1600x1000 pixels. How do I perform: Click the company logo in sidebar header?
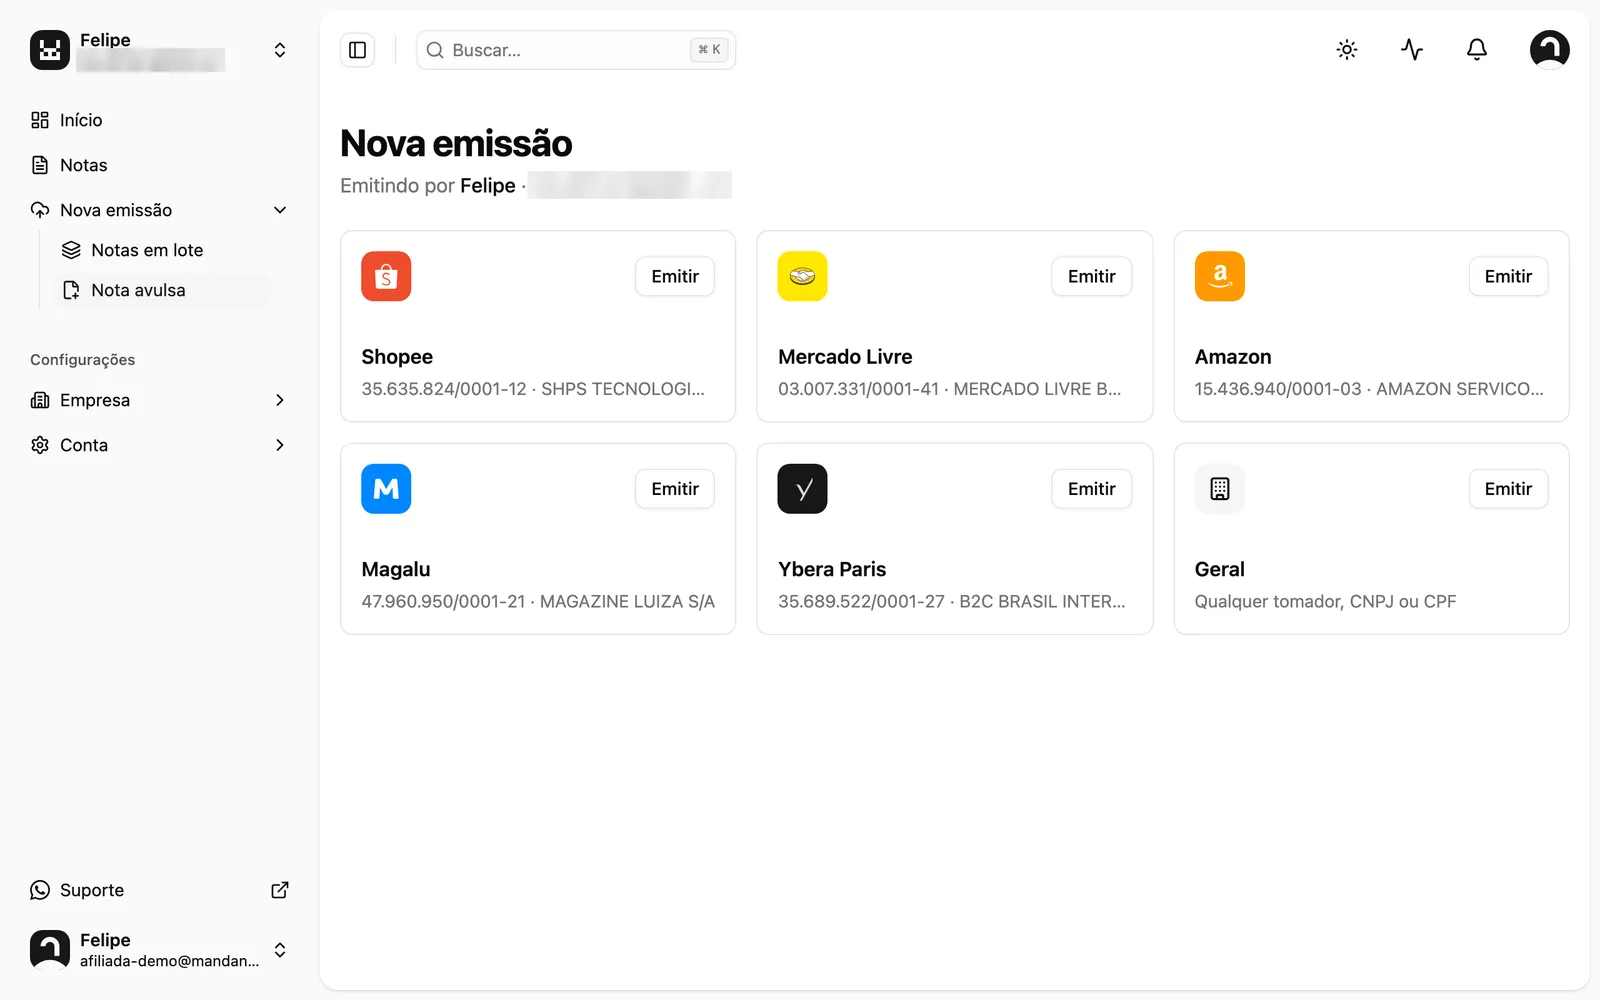click(50, 50)
